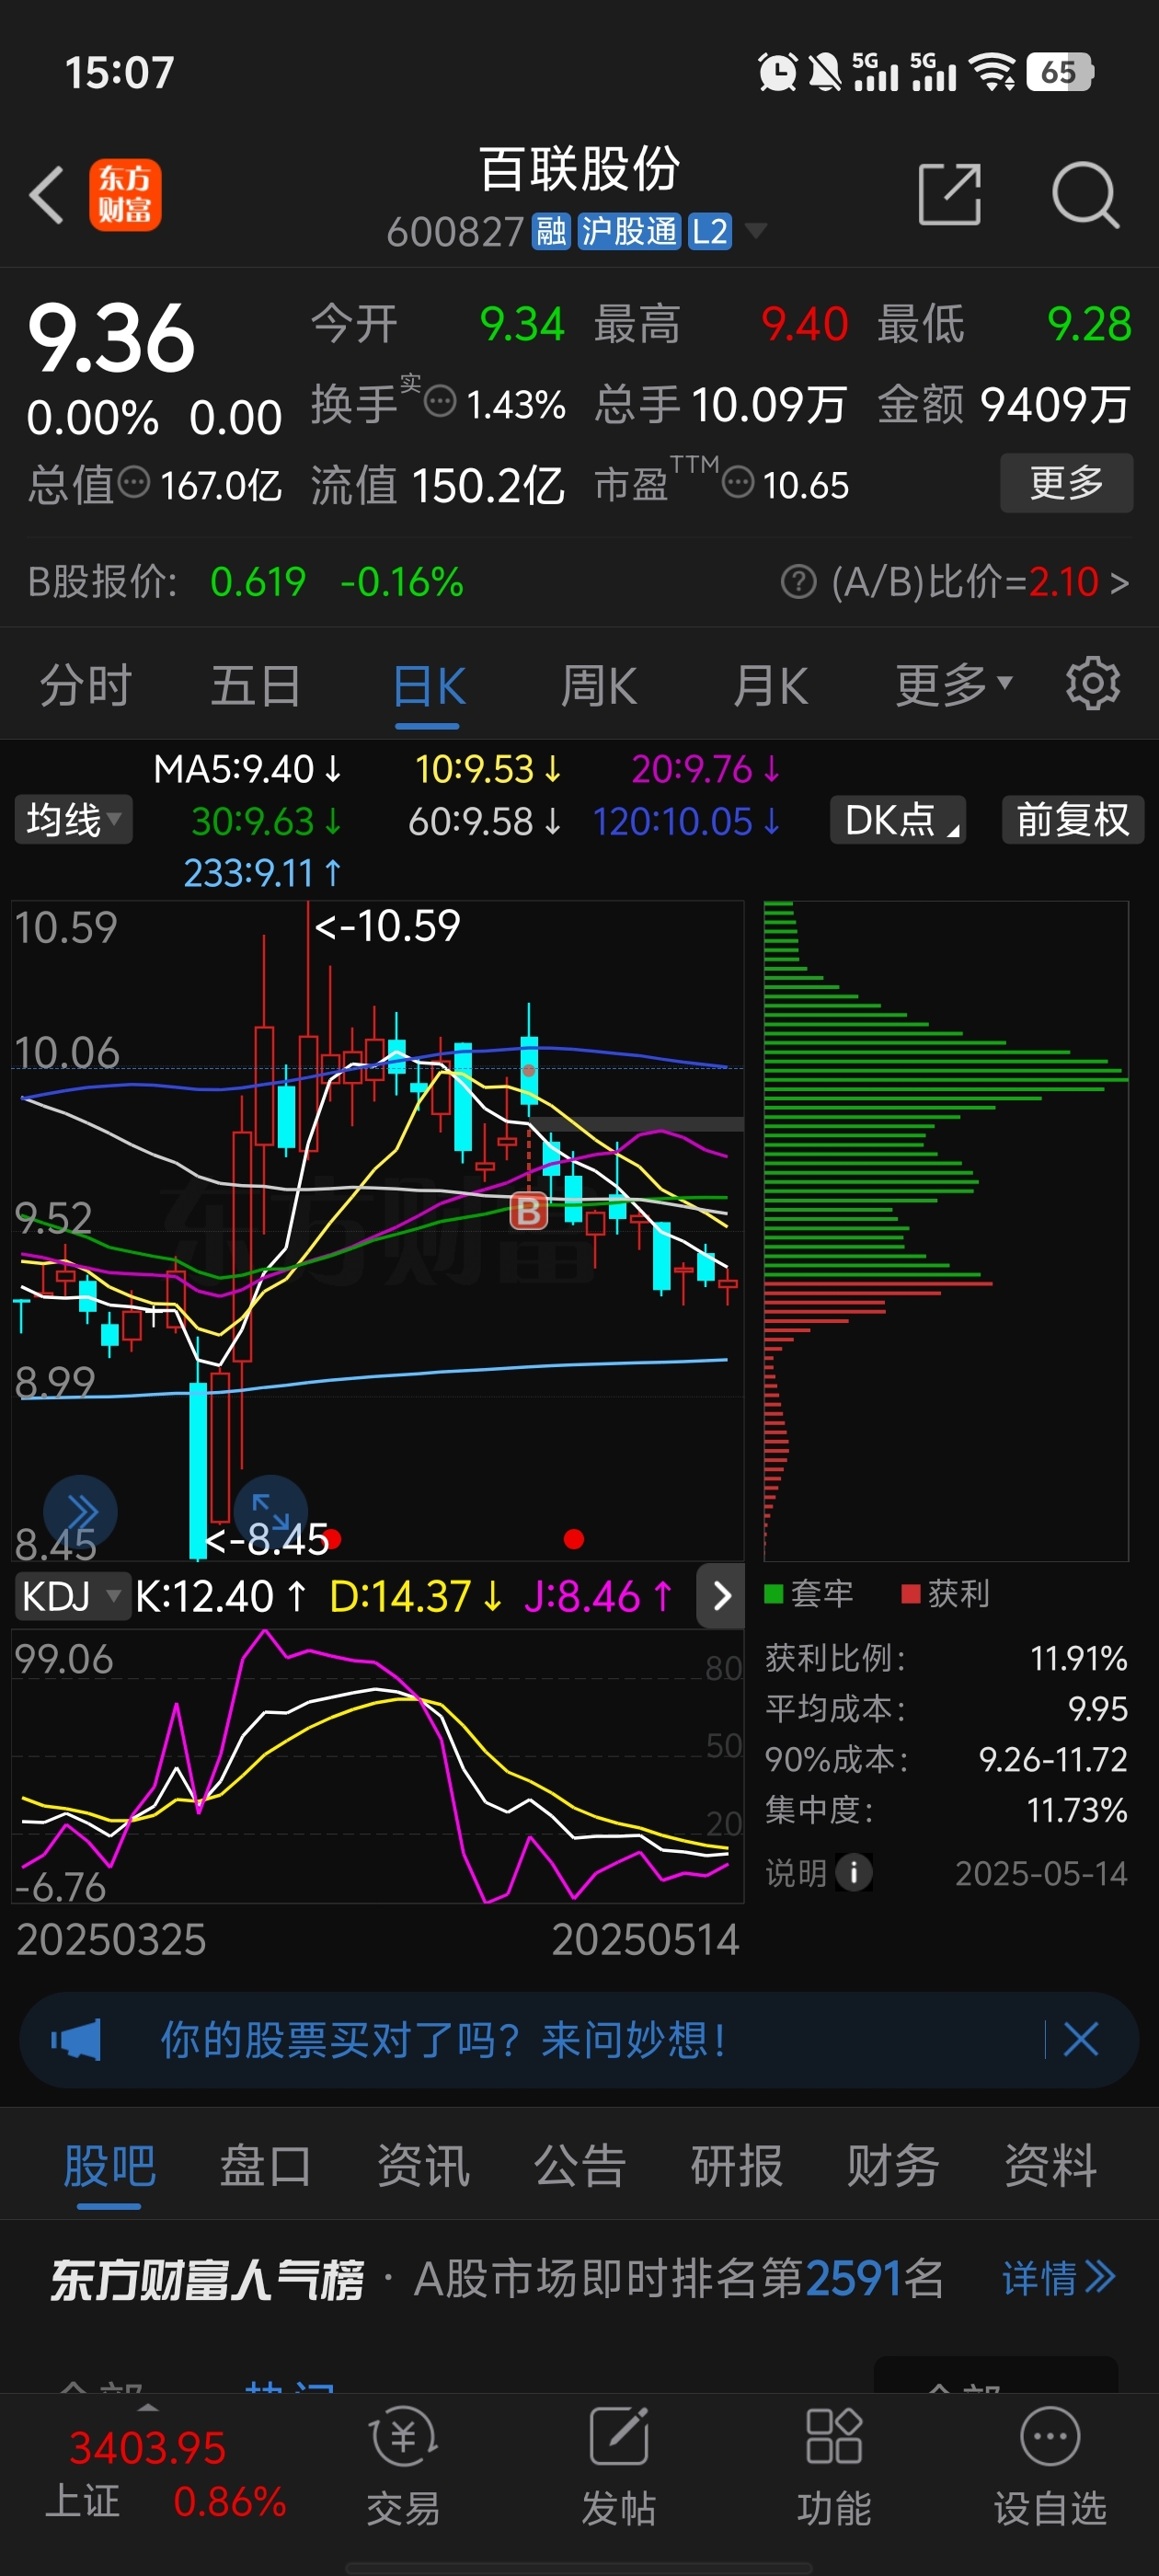1159x2576 pixels.
Task: Open the 盘口 tab
Action: [266, 2166]
